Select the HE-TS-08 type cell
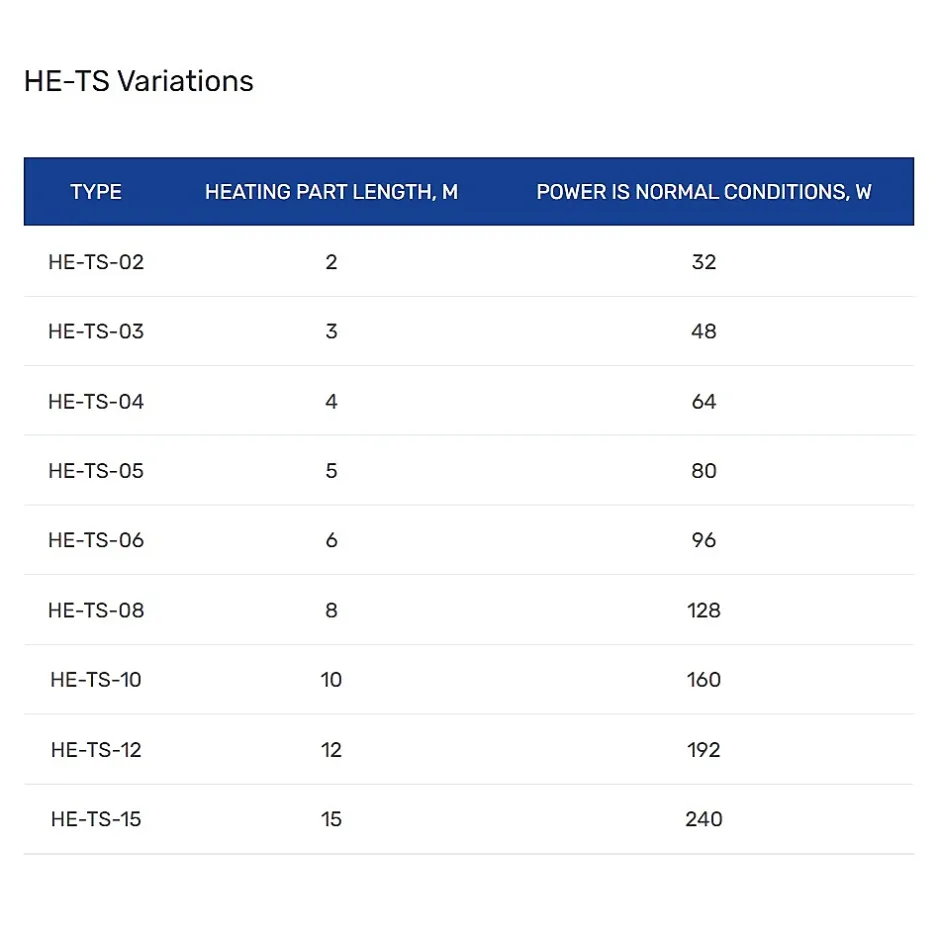The width and height of the screenshot is (940, 940). tap(96, 610)
